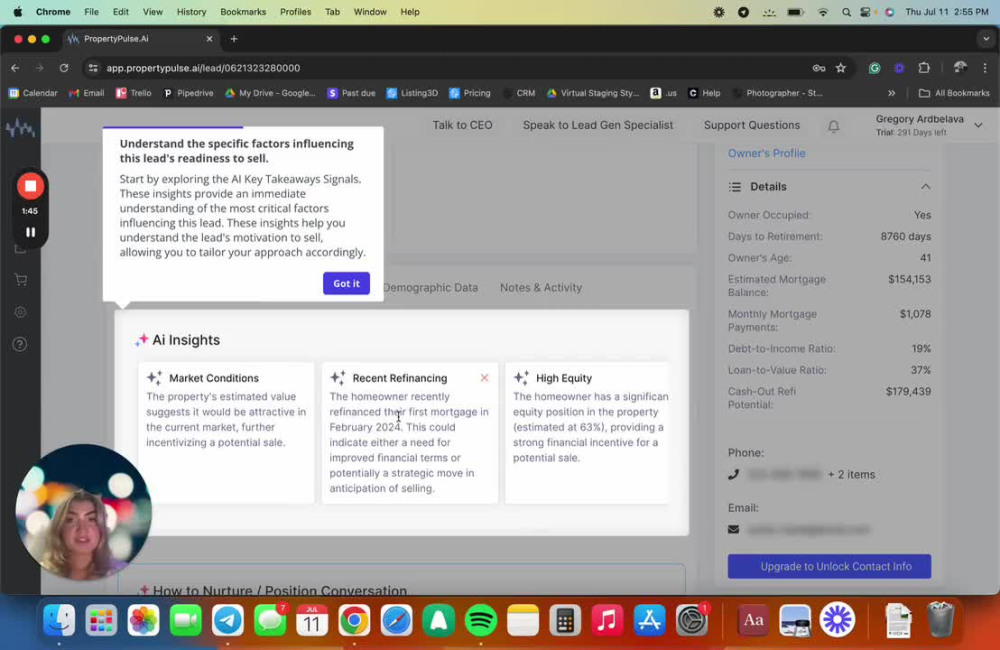The height and width of the screenshot is (650, 1000).
Task: Open Speak to Lead Gen Specialist
Action: coord(598,125)
